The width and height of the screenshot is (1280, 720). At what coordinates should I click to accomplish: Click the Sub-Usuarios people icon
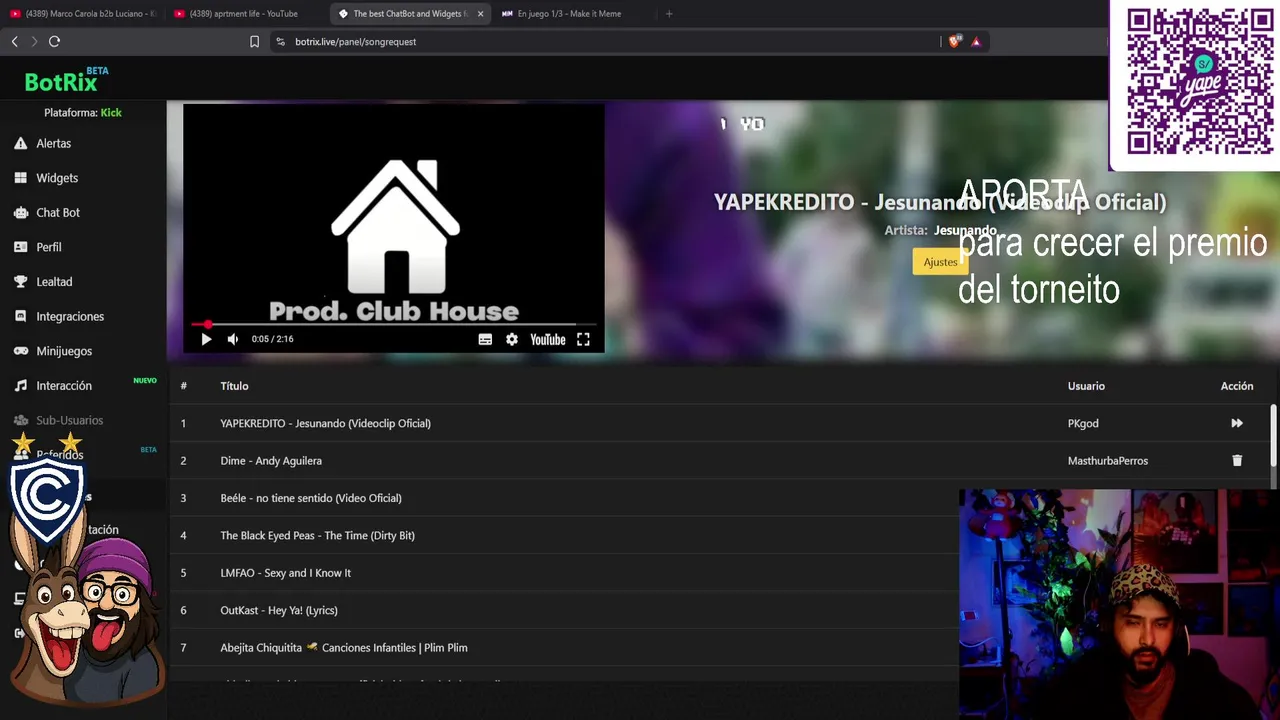[x=20, y=420]
